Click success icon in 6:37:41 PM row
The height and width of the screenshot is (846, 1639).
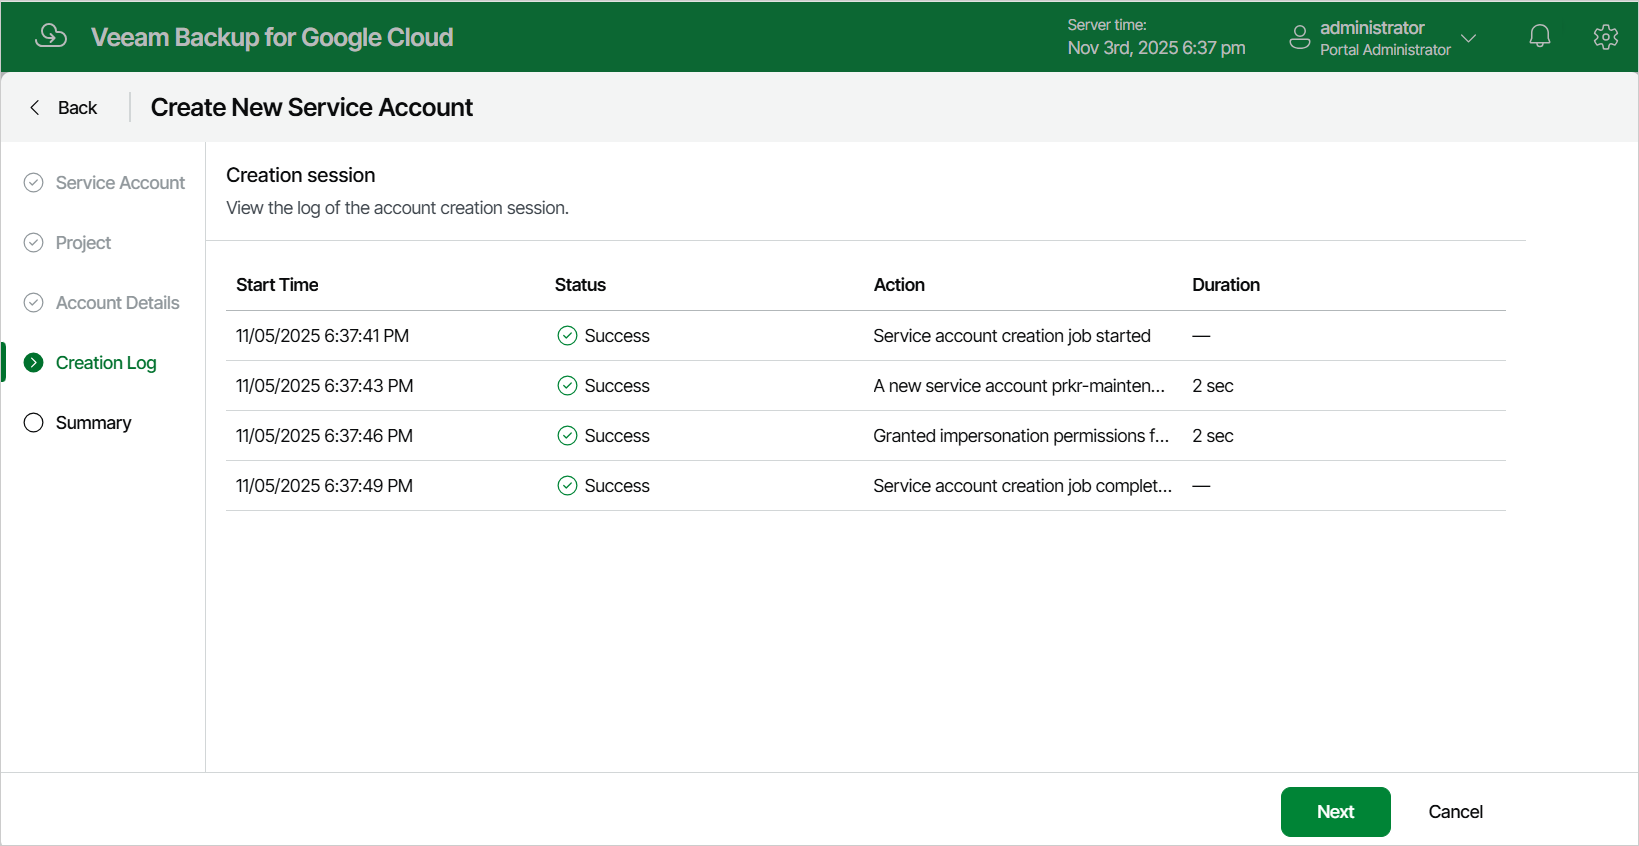567,336
